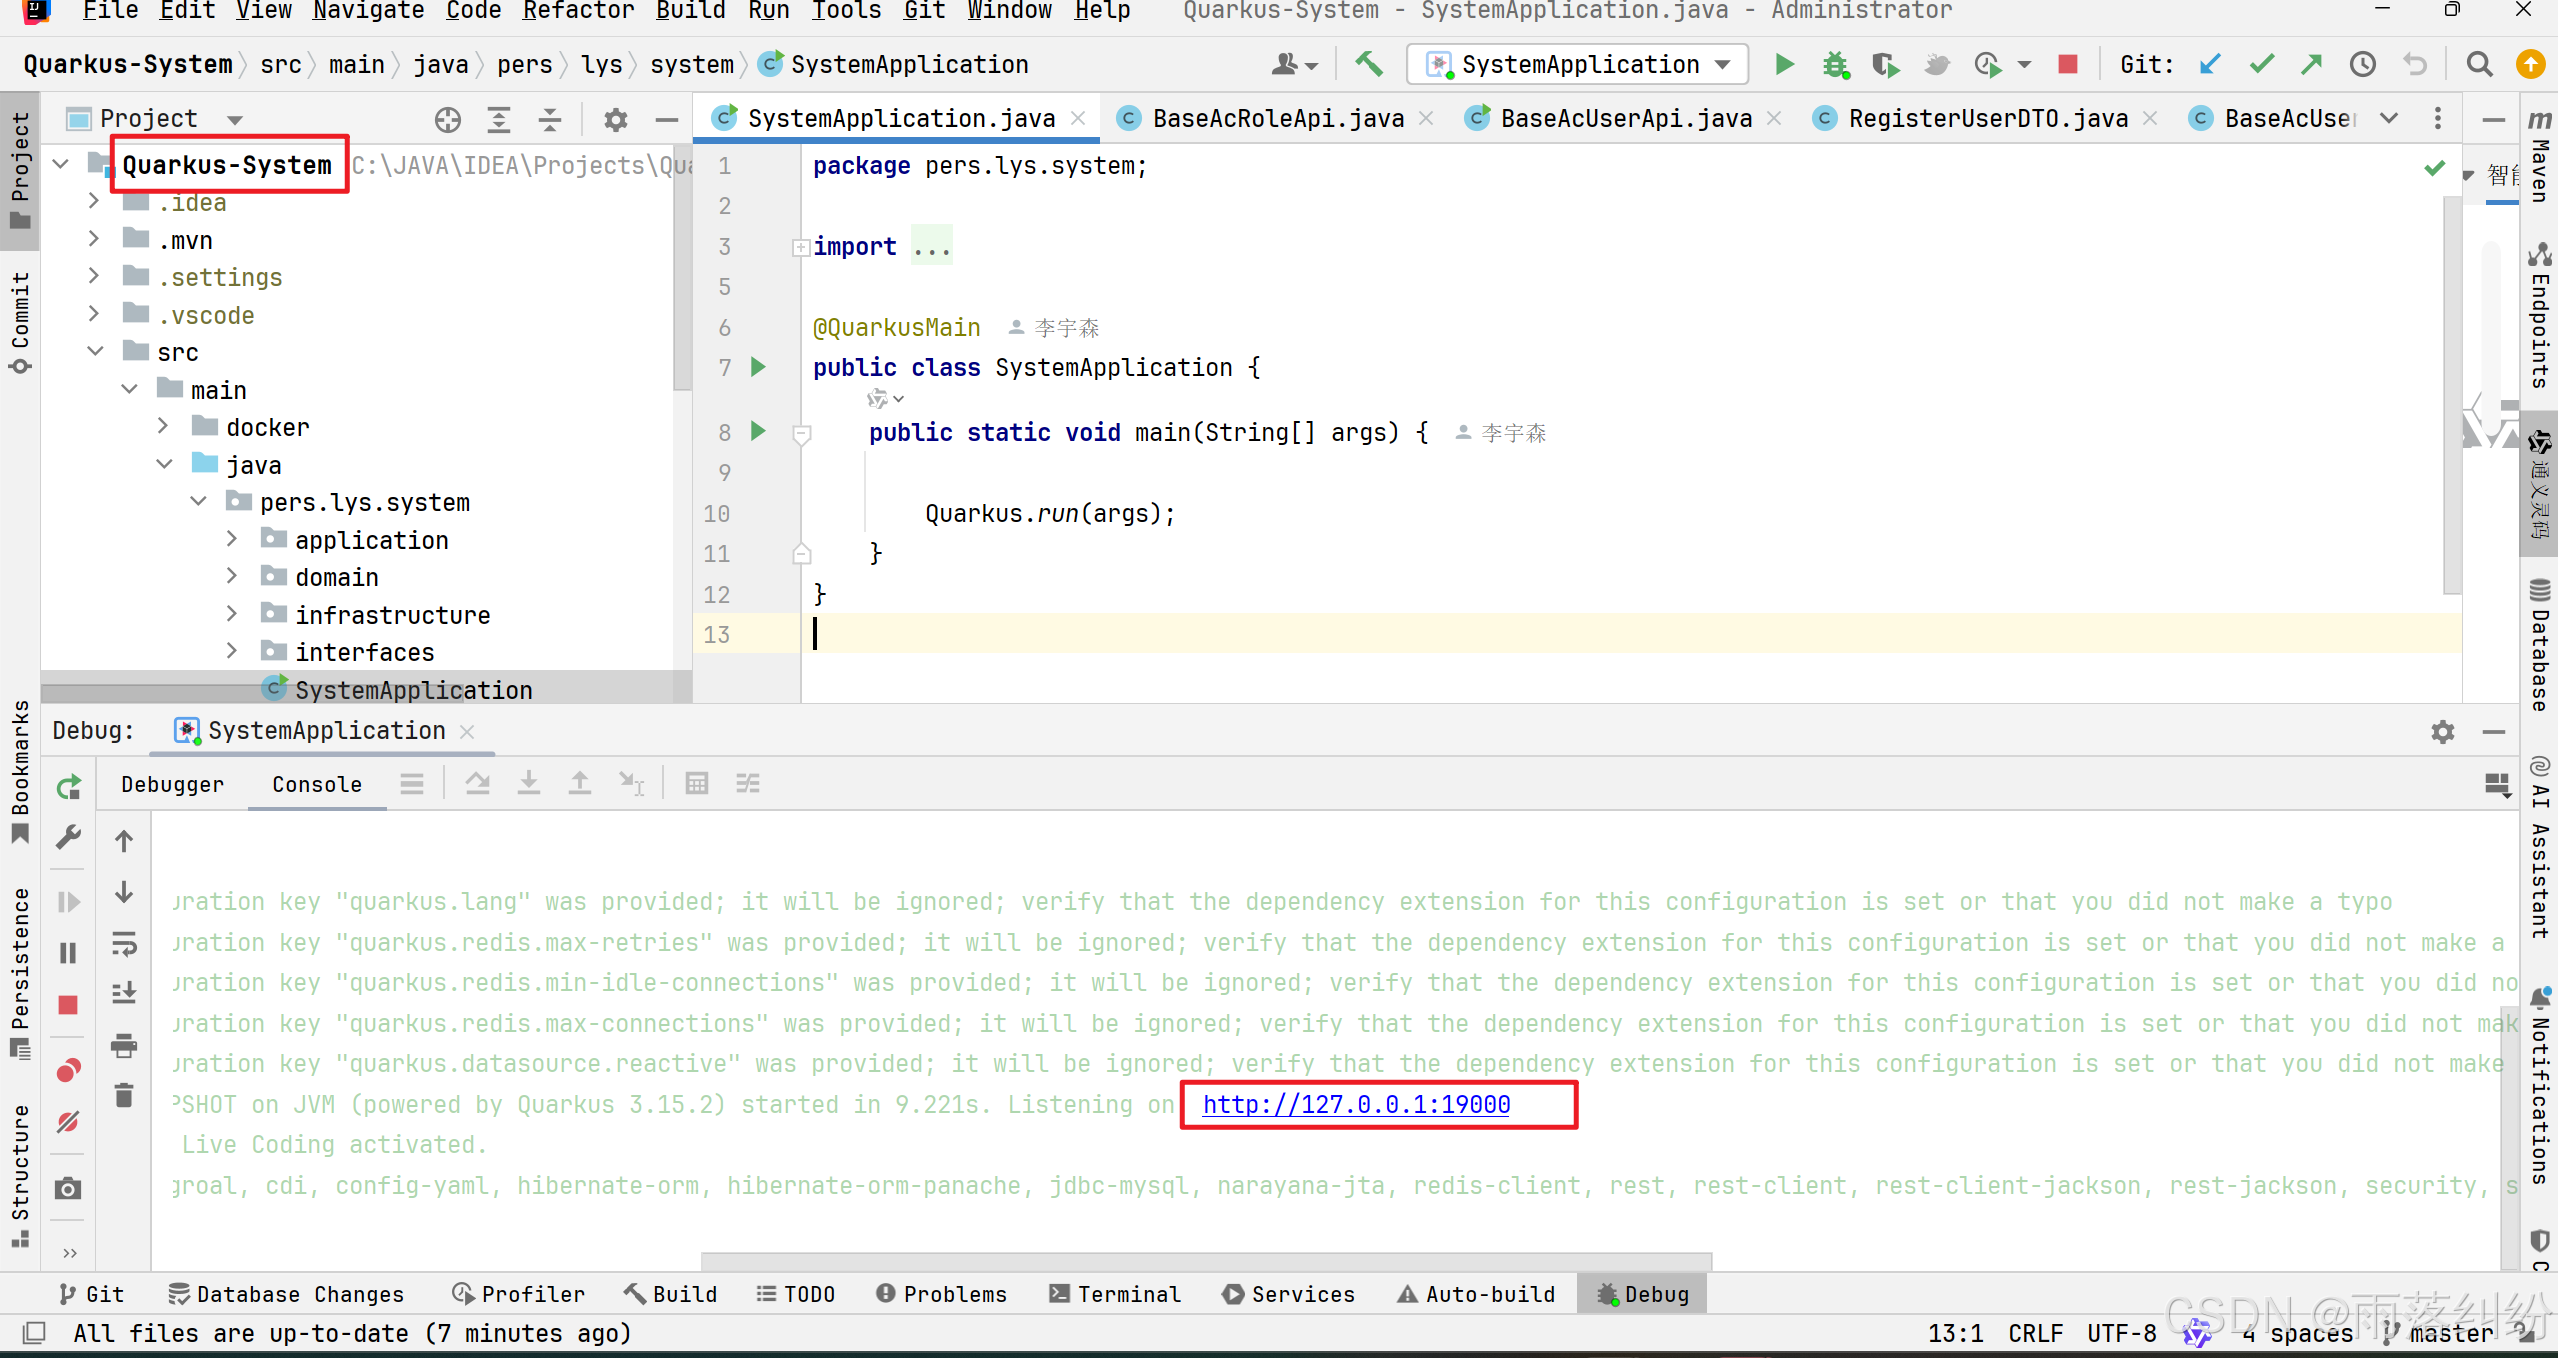Switch to BaseAcRoleApi.java tab

pyautogui.click(x=1276, y=119)
